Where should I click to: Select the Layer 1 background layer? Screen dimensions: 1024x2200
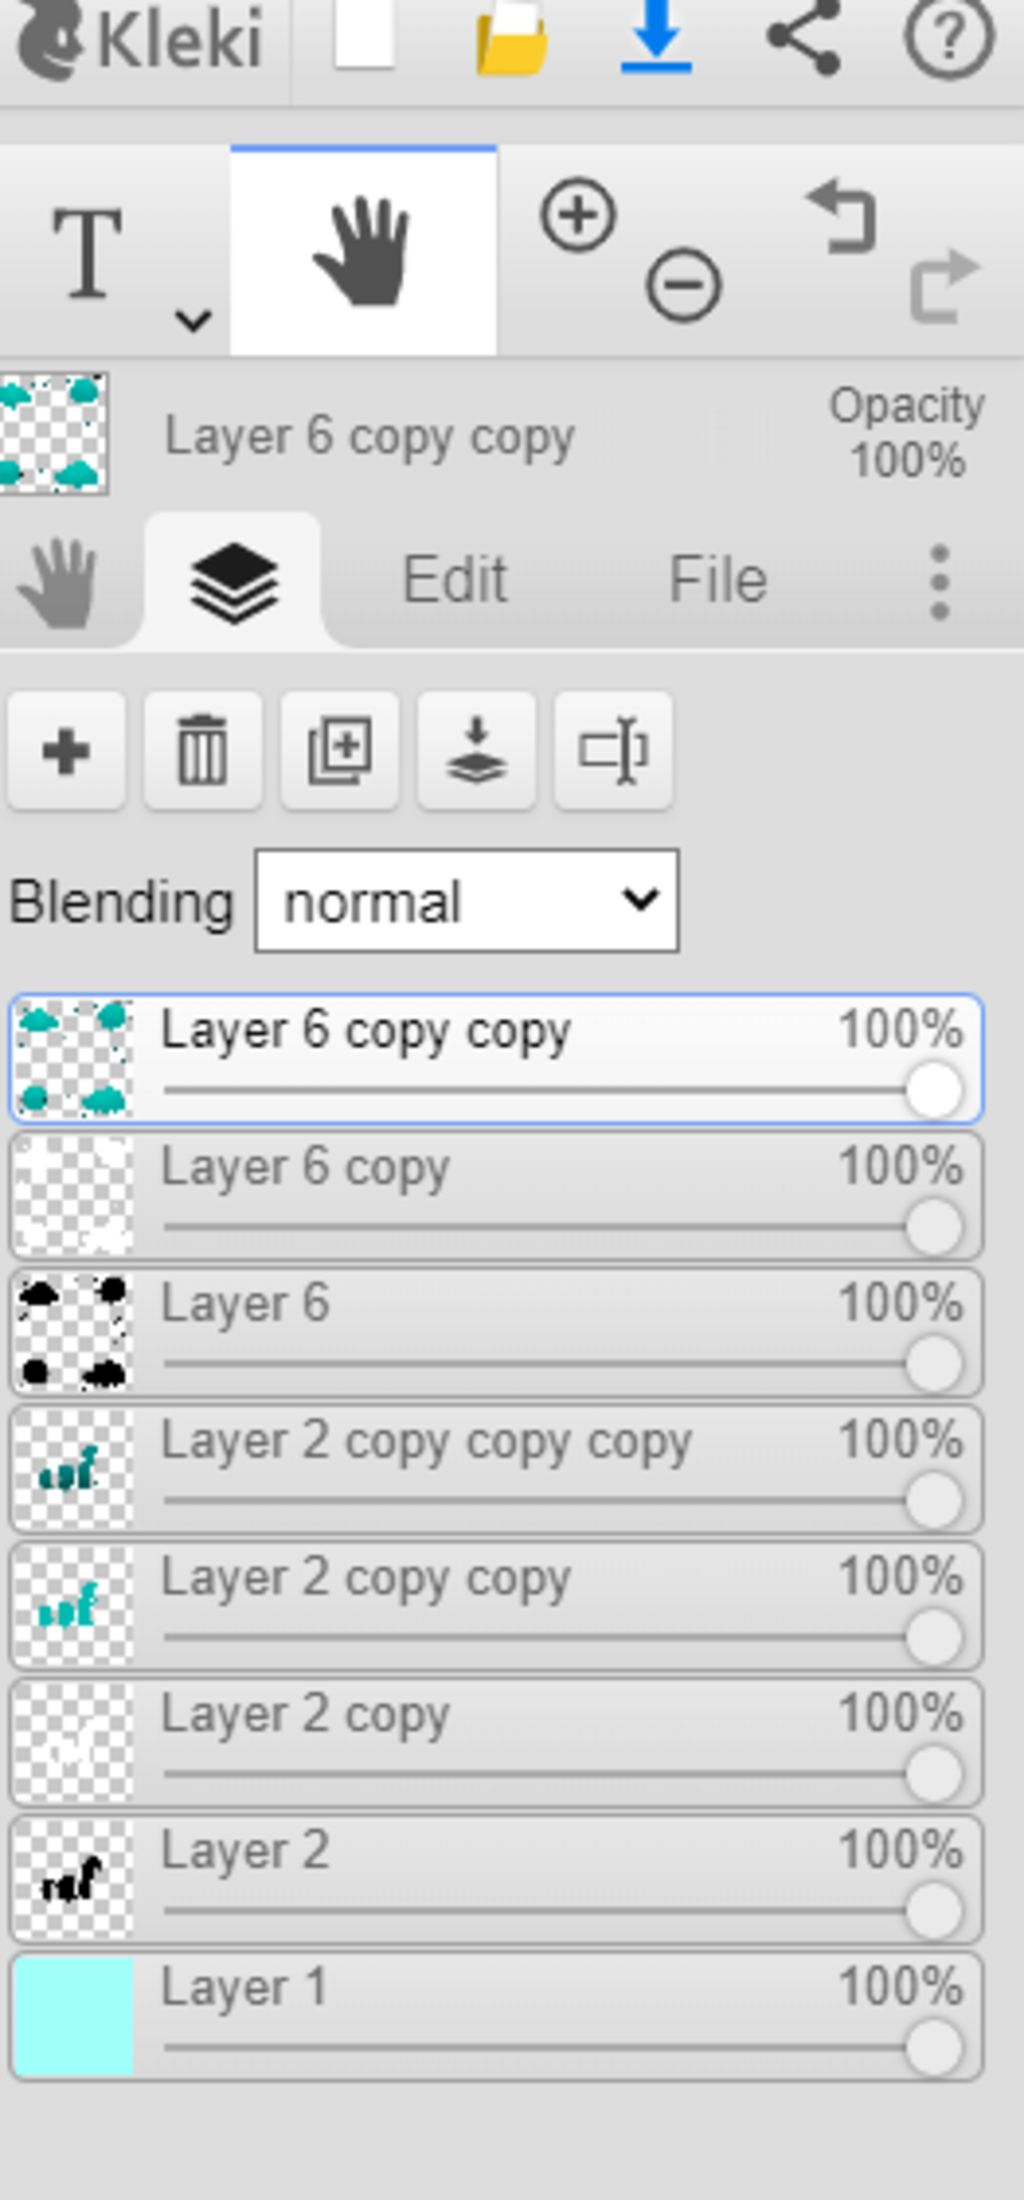coord(496,2017)
